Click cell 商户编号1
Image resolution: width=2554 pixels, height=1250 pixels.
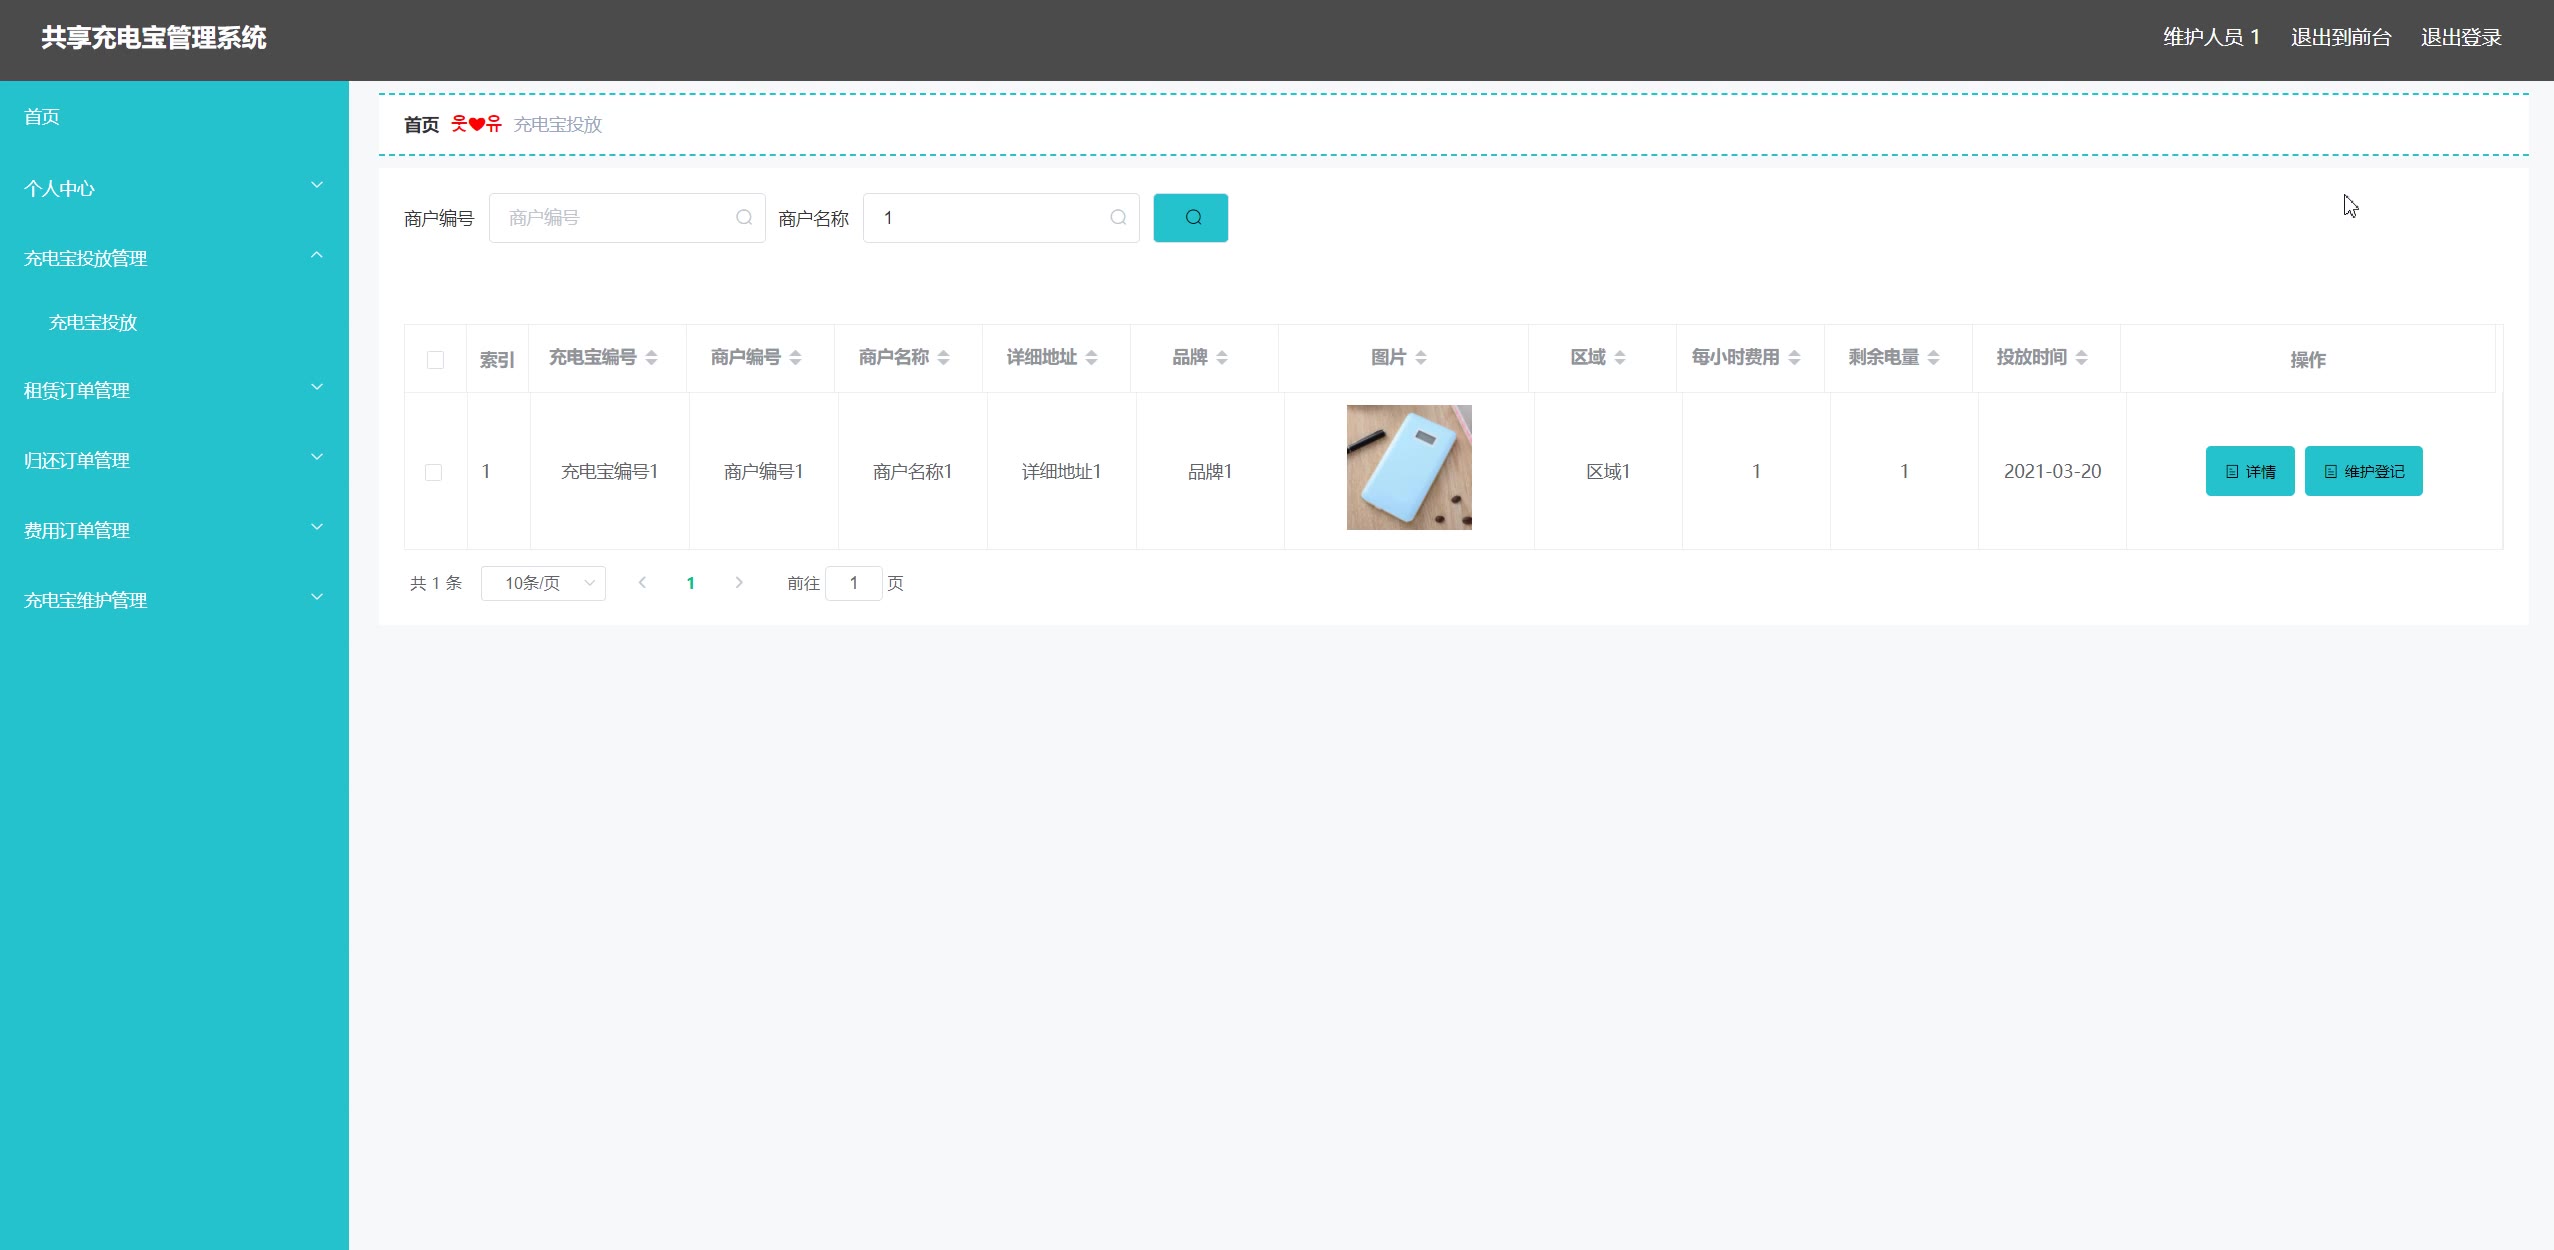[x=763, y=471]
